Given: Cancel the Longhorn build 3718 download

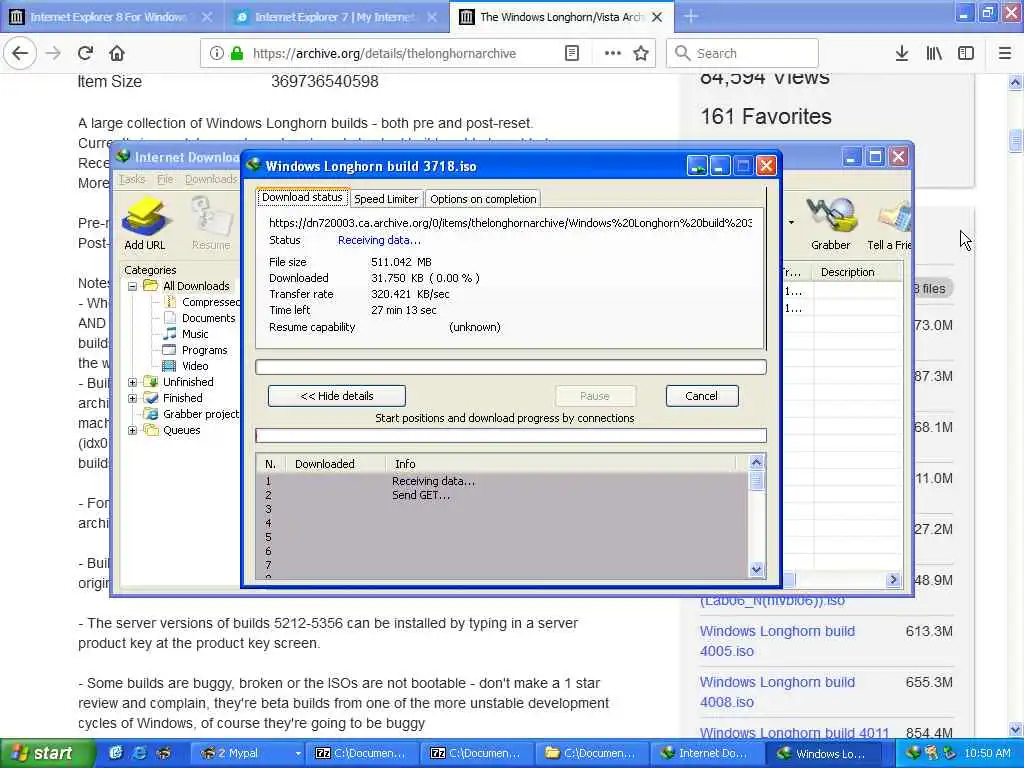Looking at the screenshot, I should tap(702, 396).
